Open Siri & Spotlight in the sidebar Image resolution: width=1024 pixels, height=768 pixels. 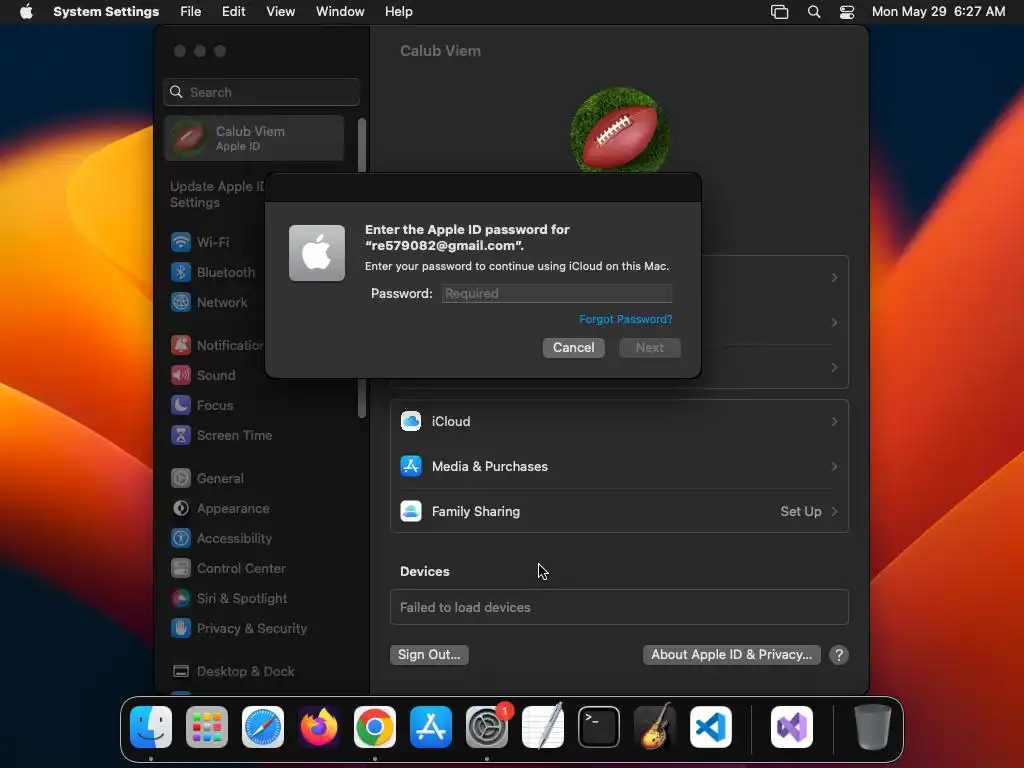click(x=229, y=599)
